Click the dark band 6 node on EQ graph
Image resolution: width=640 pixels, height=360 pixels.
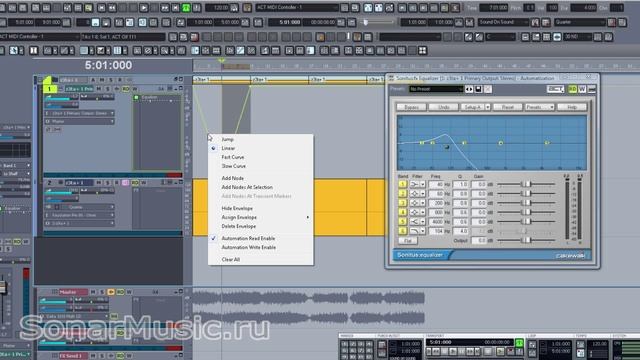click(x=447, y=147)
